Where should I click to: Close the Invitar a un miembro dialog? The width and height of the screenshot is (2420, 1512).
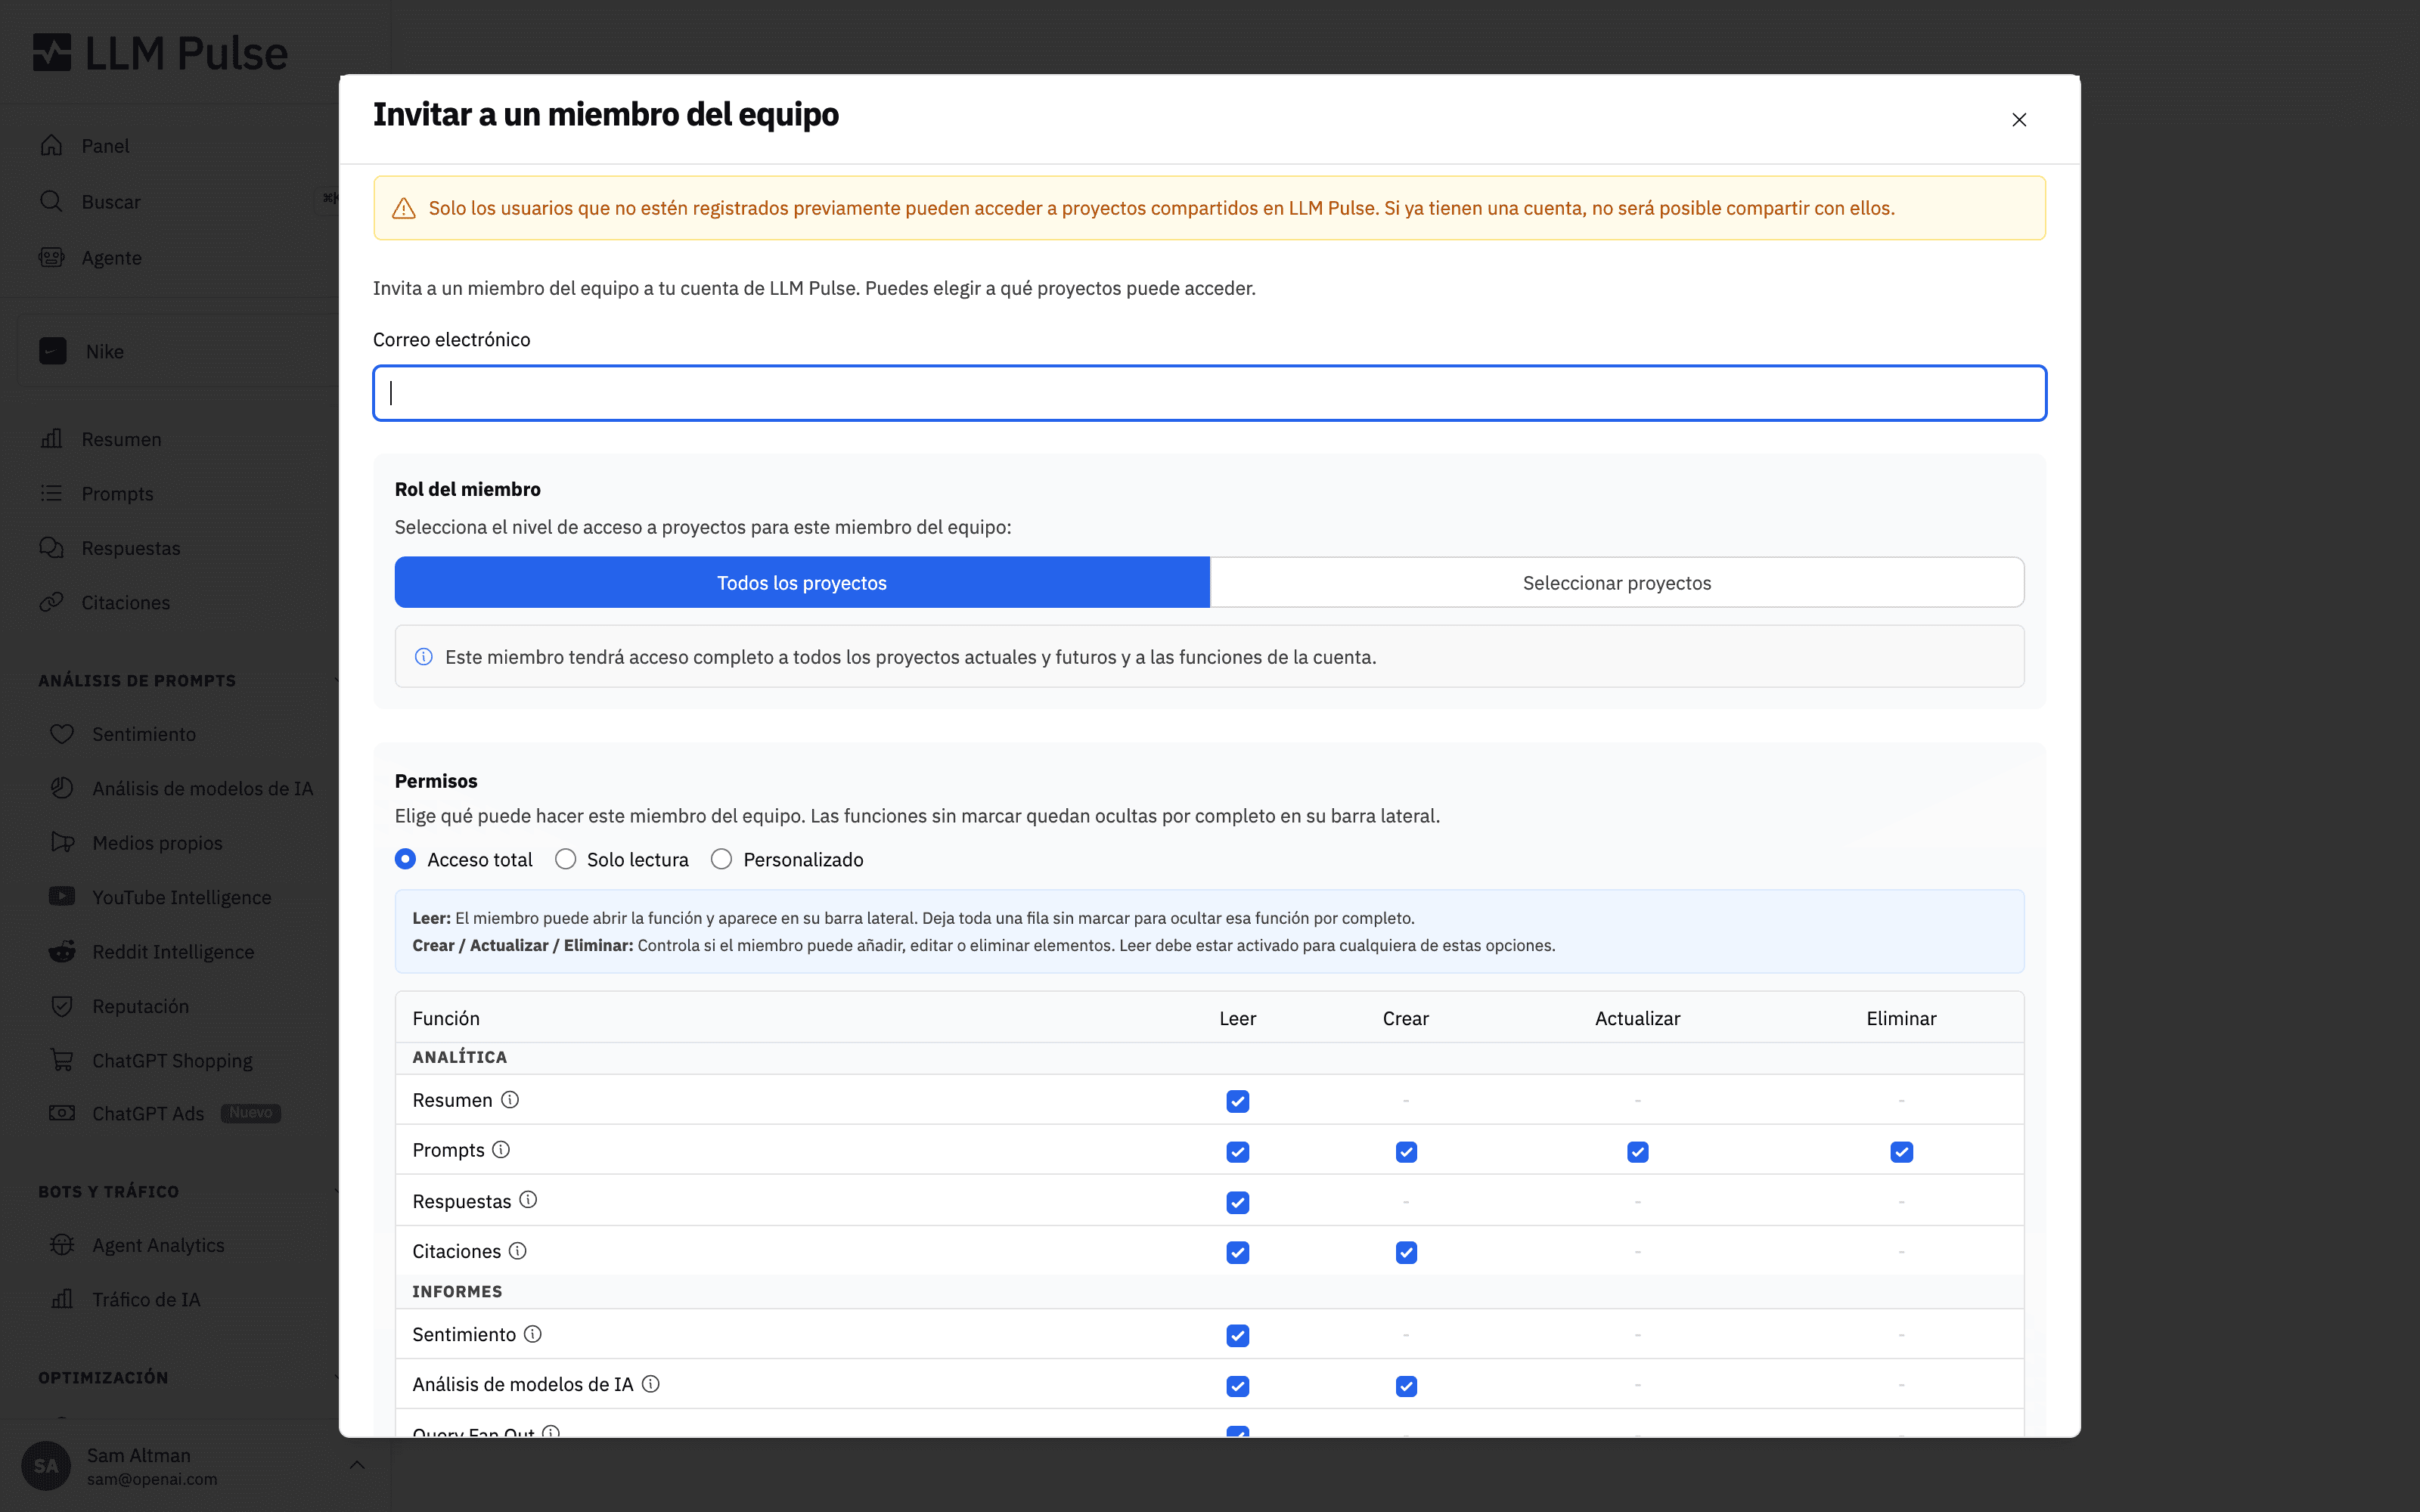pos(2019,120)
